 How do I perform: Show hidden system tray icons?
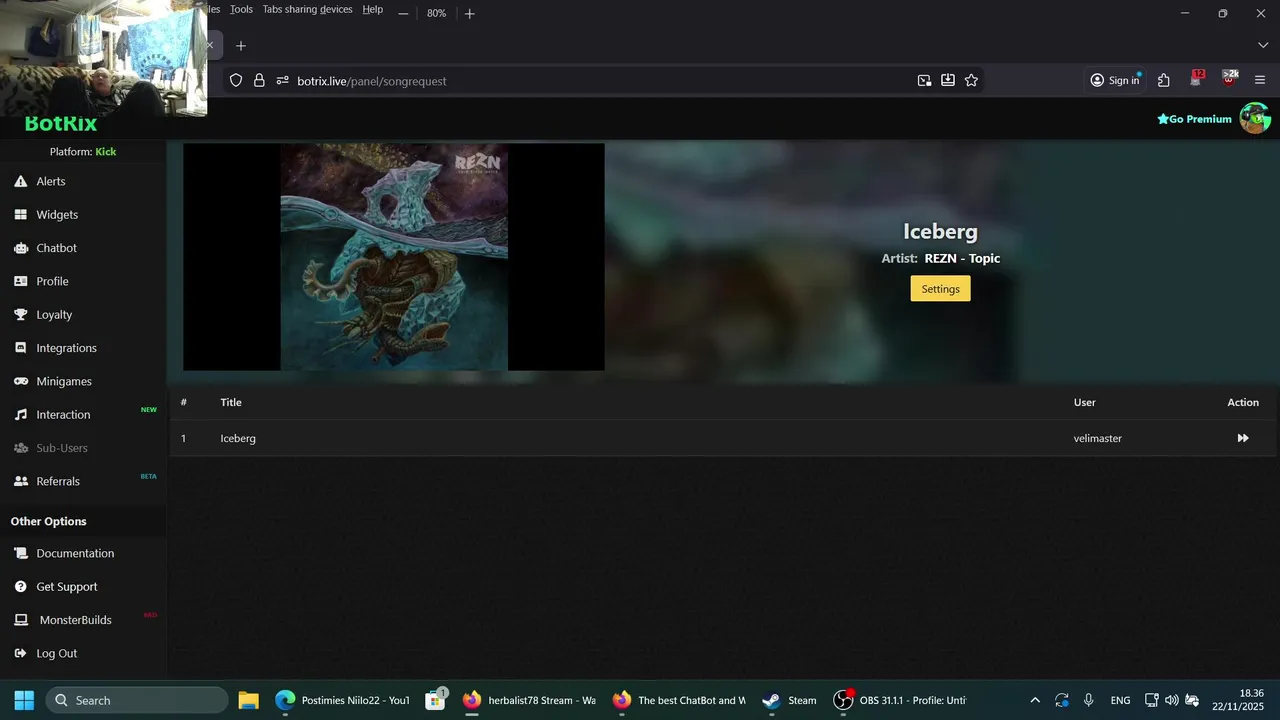tap(1035, 700)
